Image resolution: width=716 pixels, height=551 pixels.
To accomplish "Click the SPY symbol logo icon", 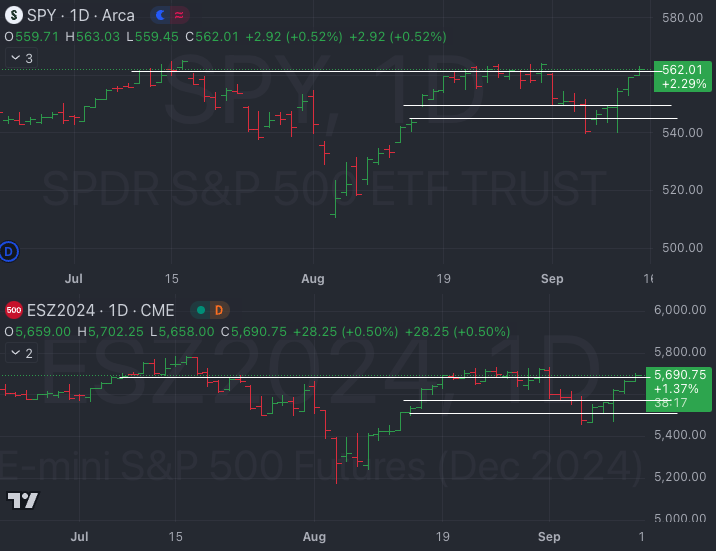I will pos(13,16).
